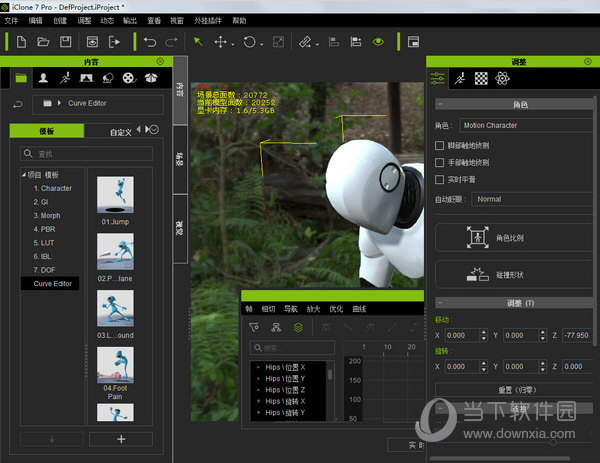Open a project with the folder icon

[x=43, y=41]
